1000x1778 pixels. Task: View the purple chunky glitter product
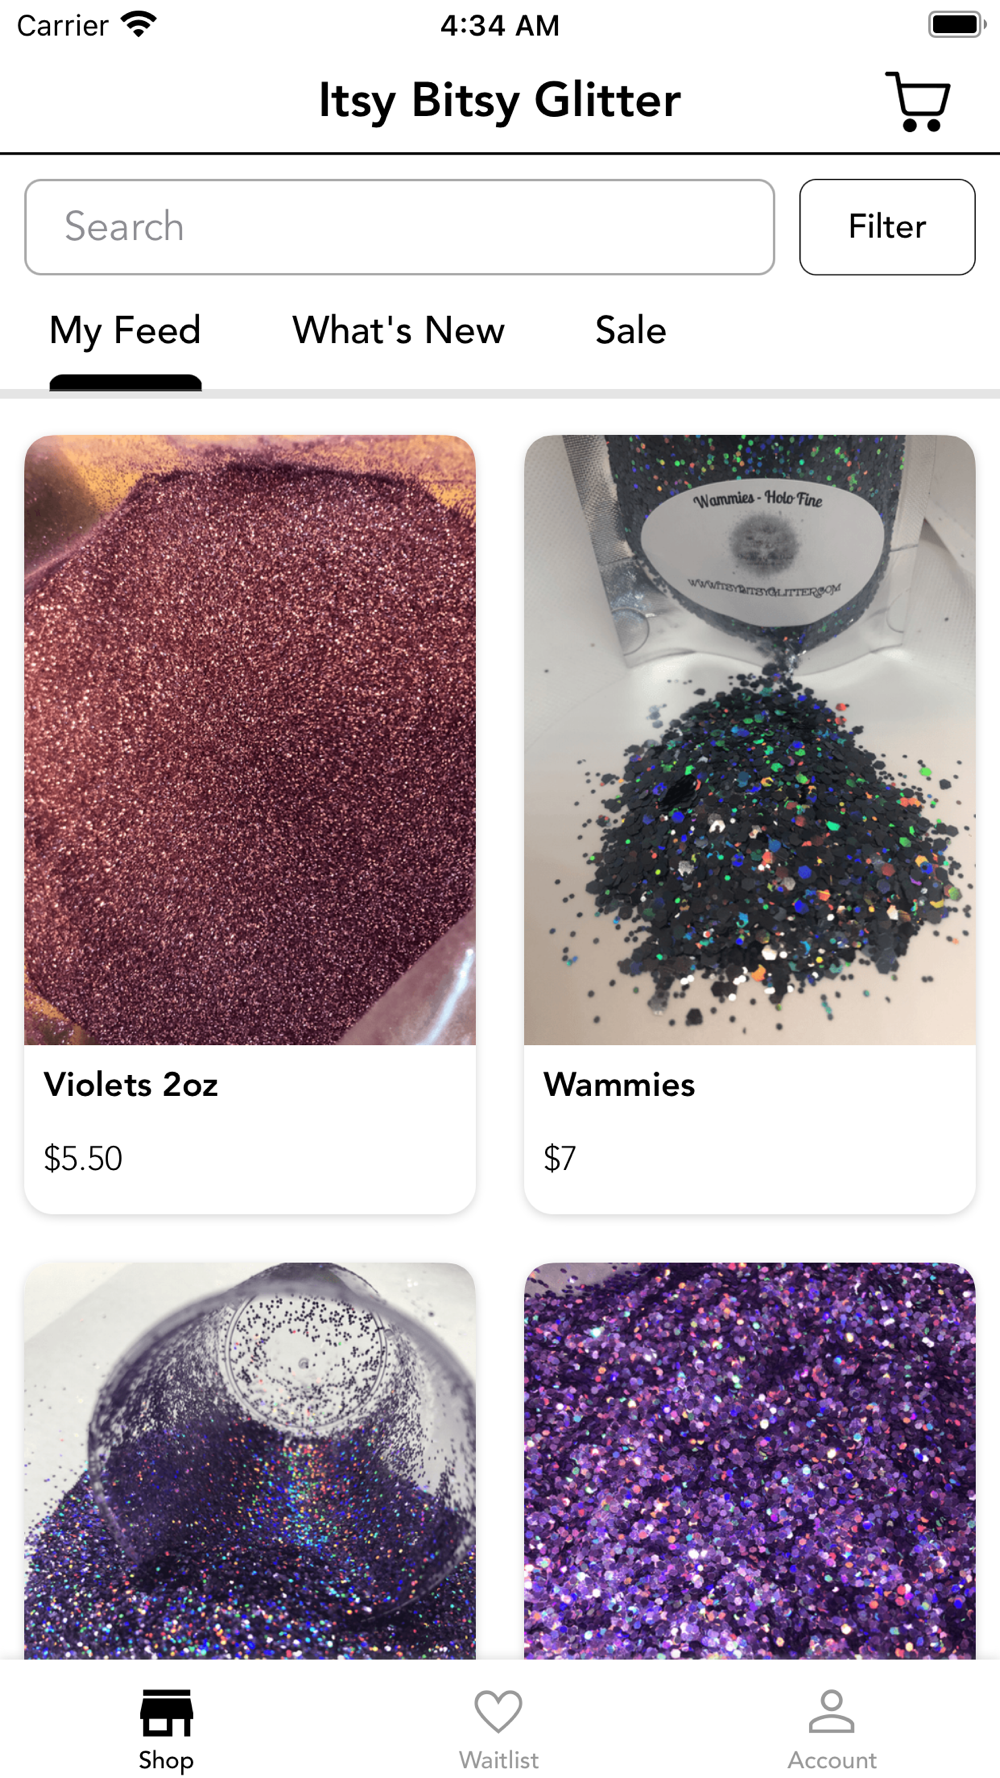[750, 1460]
